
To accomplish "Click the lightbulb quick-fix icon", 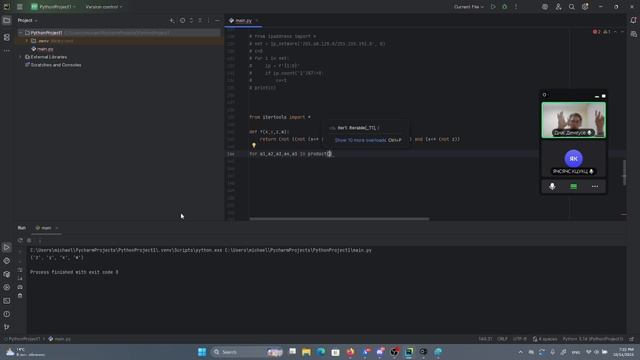I will (x=254, y=145).
